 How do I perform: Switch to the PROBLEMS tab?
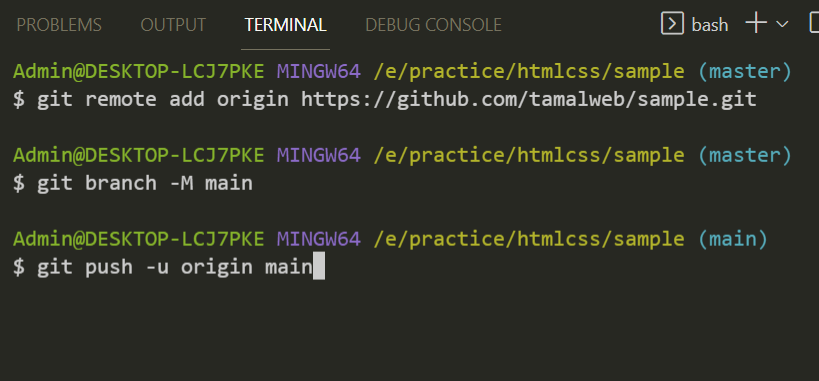59,25
